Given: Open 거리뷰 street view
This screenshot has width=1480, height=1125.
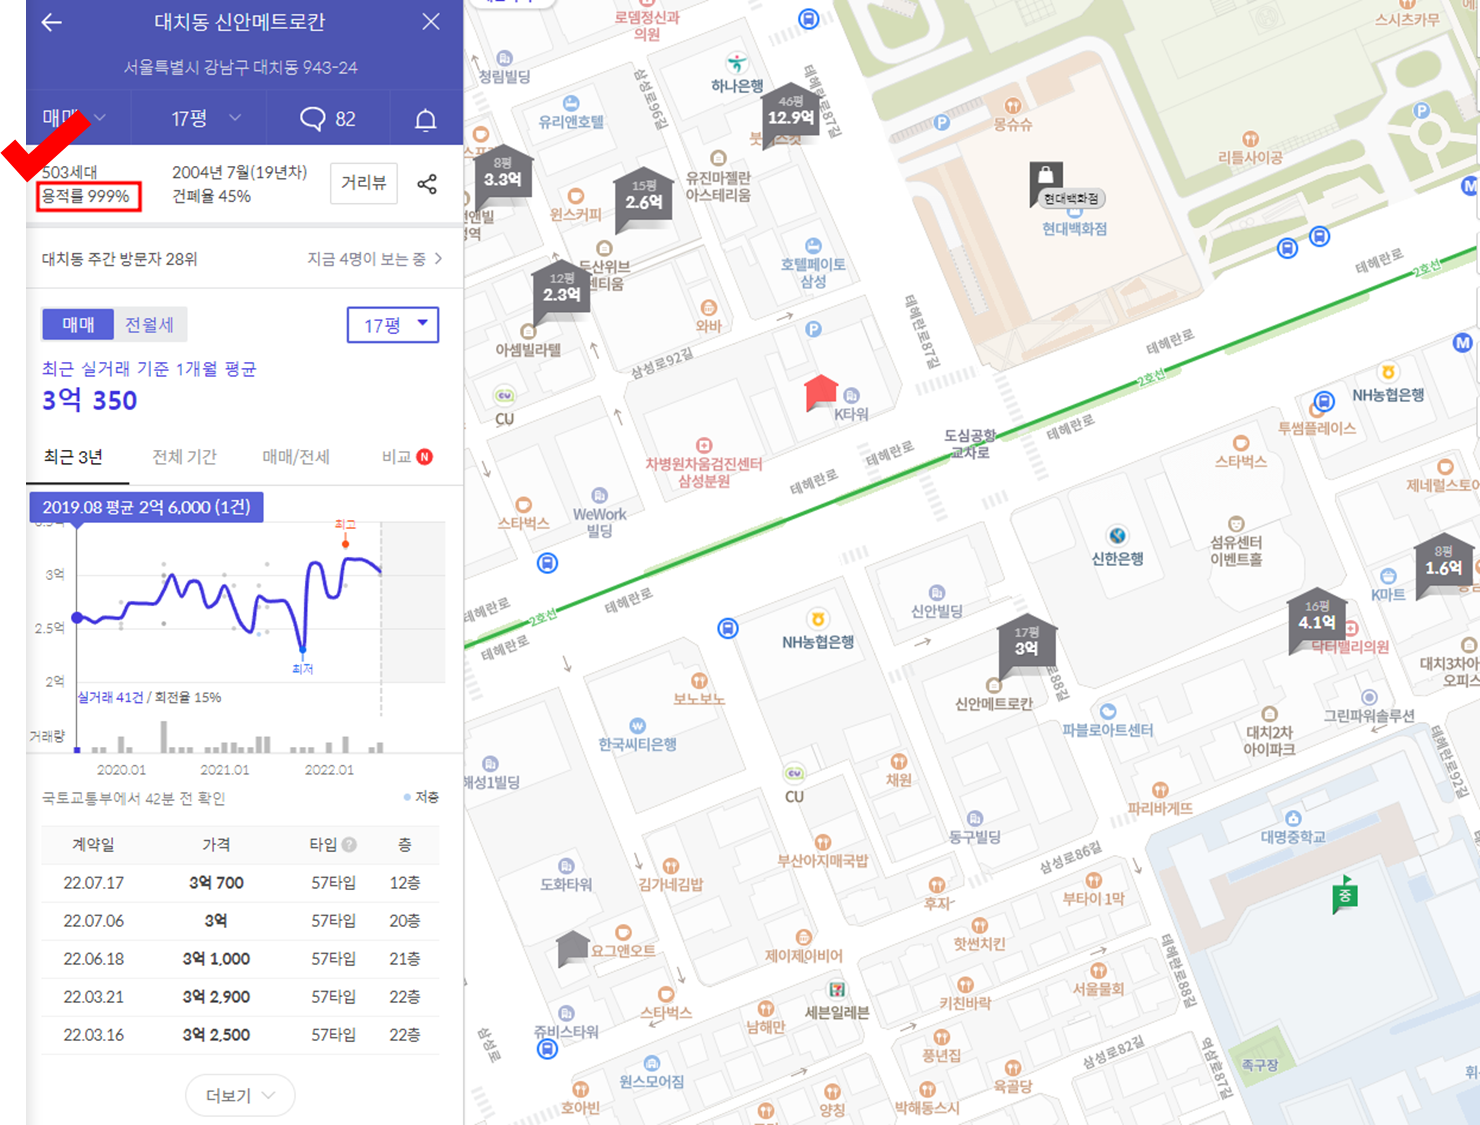Looking at the screenshot, I should click(364, 183).
